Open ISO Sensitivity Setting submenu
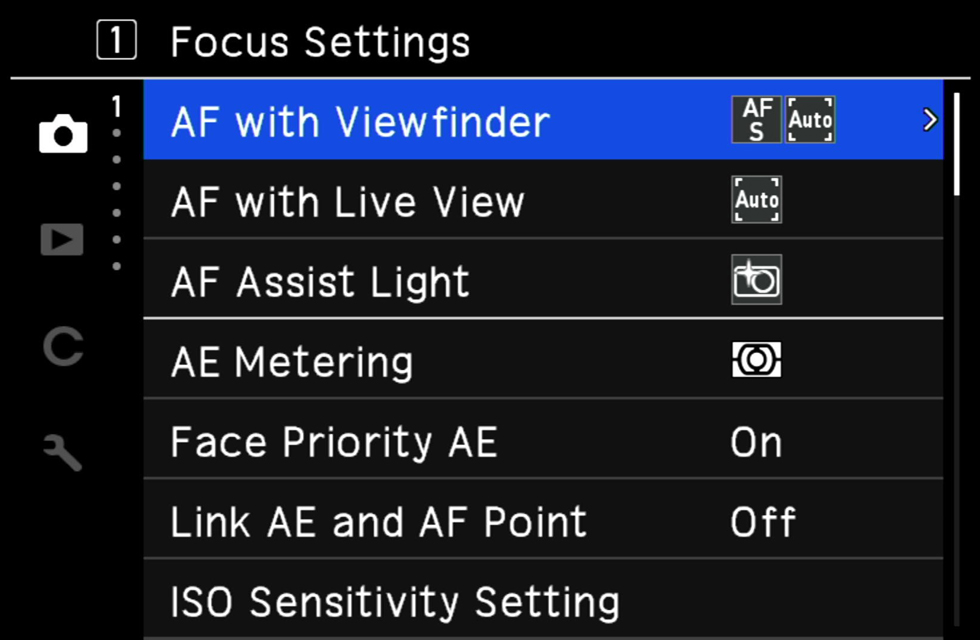The width and height of the screenshot is (980, 640). tap(543, 600)
